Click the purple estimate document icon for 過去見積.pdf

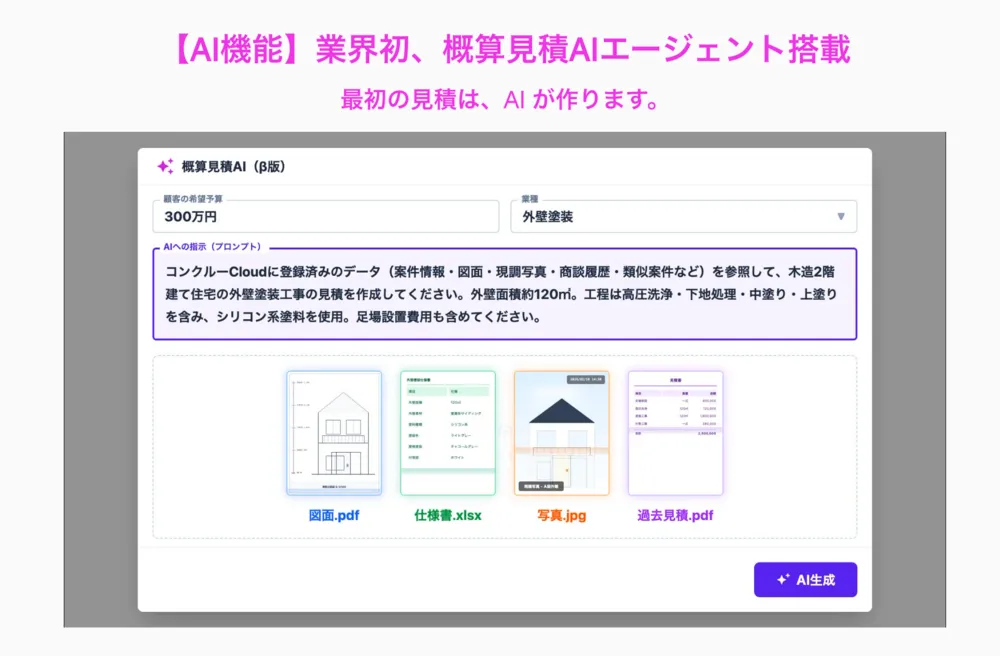[675, 430]
